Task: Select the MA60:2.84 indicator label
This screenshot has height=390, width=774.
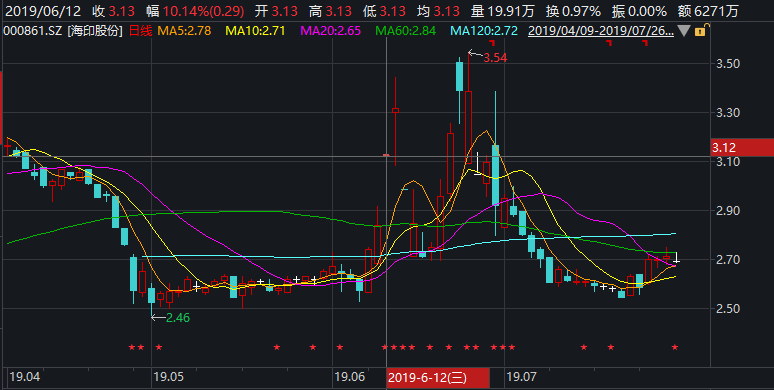Action: (405, 31)
